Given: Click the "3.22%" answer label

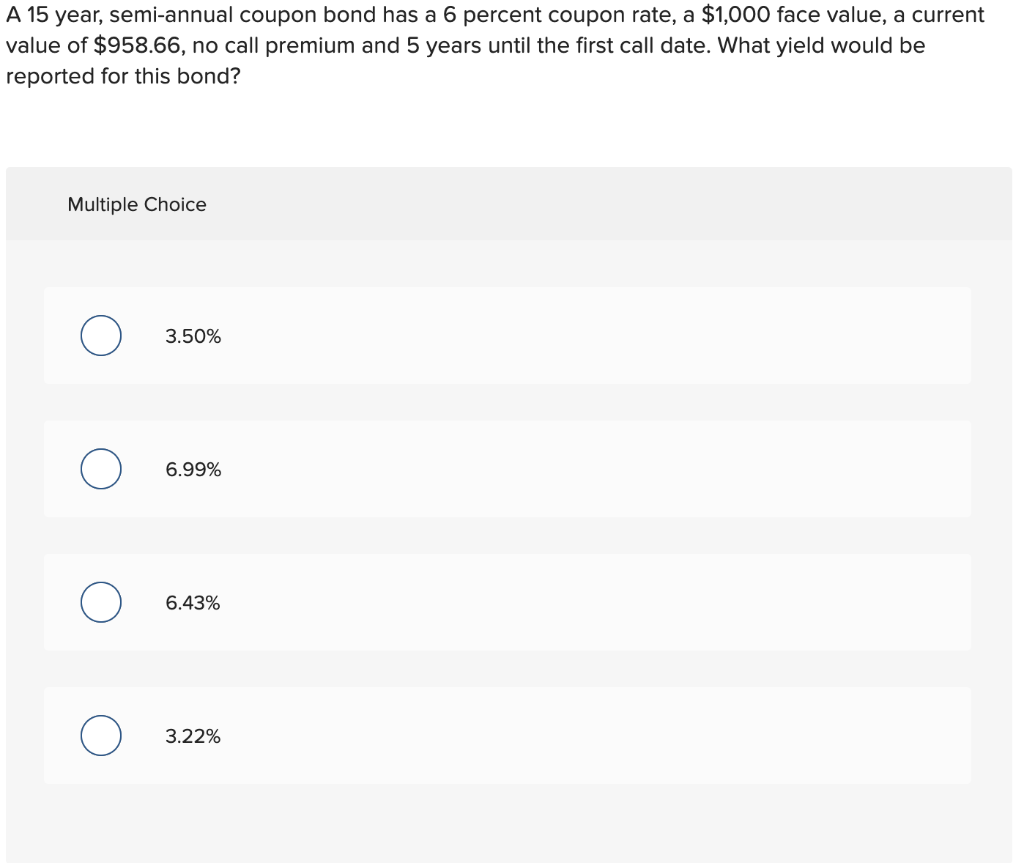Looking at the screenshot, I should click(x=193, y=737).
